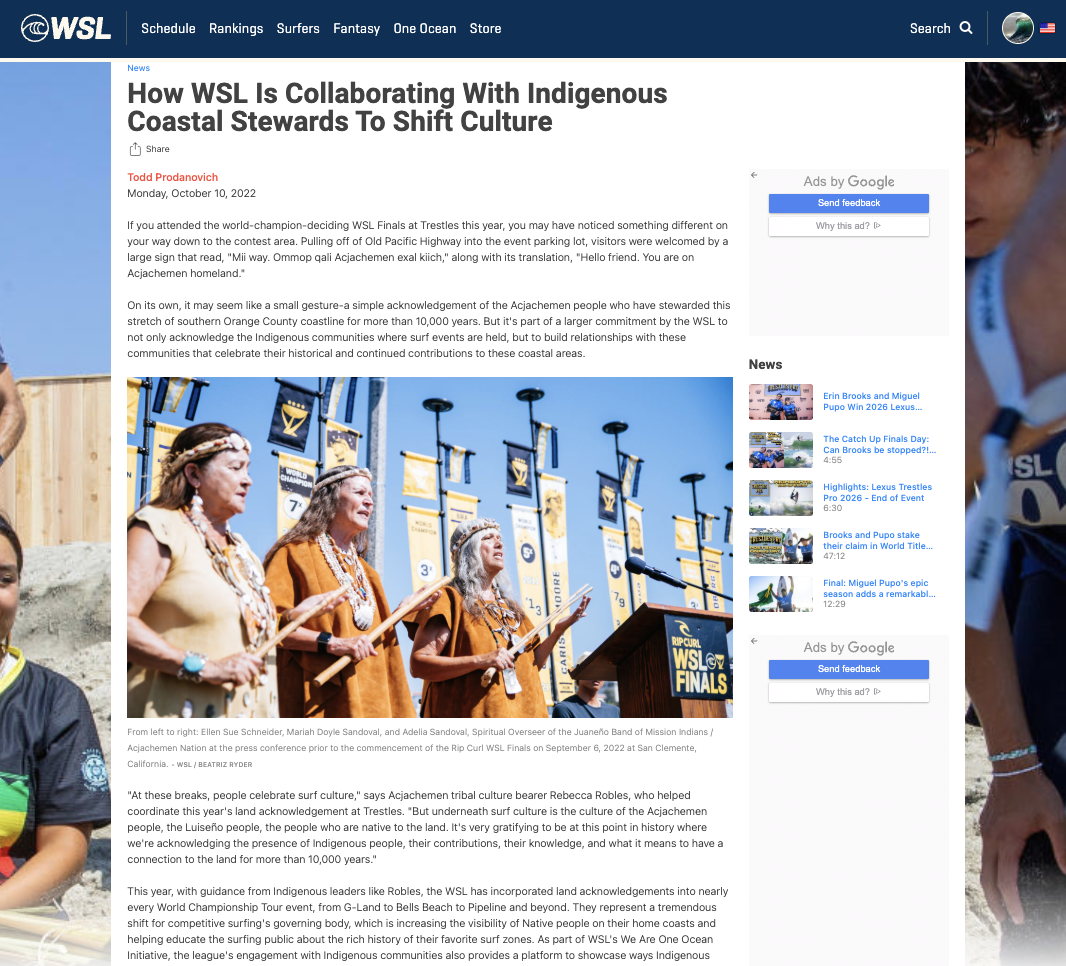Click Send feedback in top ad
The image size is (1066, 966).
(848, 203)
